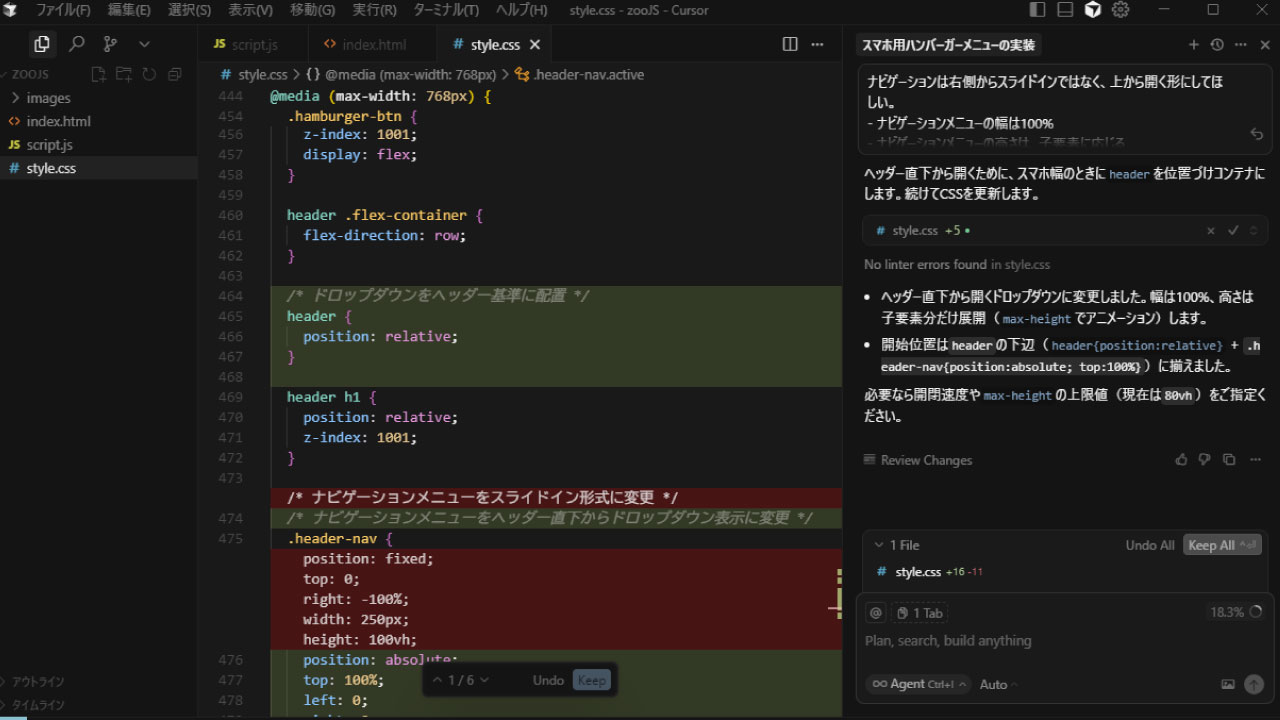Give thumbs down to the response
1280x720 pixels.
(1204, 460)
